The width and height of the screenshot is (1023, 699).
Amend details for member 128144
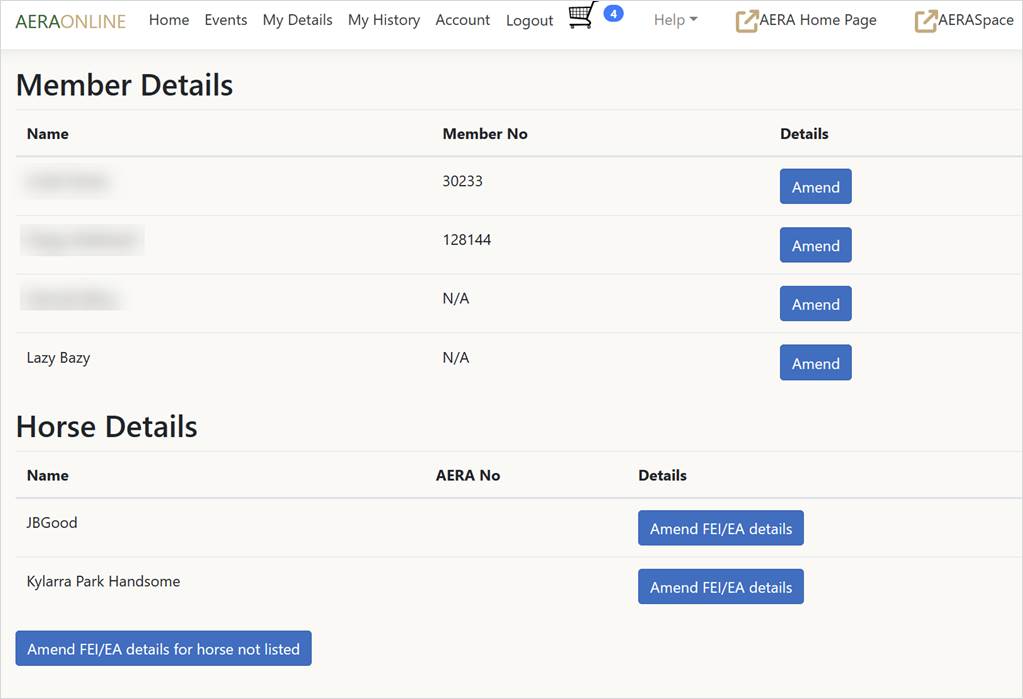point(815,246)
